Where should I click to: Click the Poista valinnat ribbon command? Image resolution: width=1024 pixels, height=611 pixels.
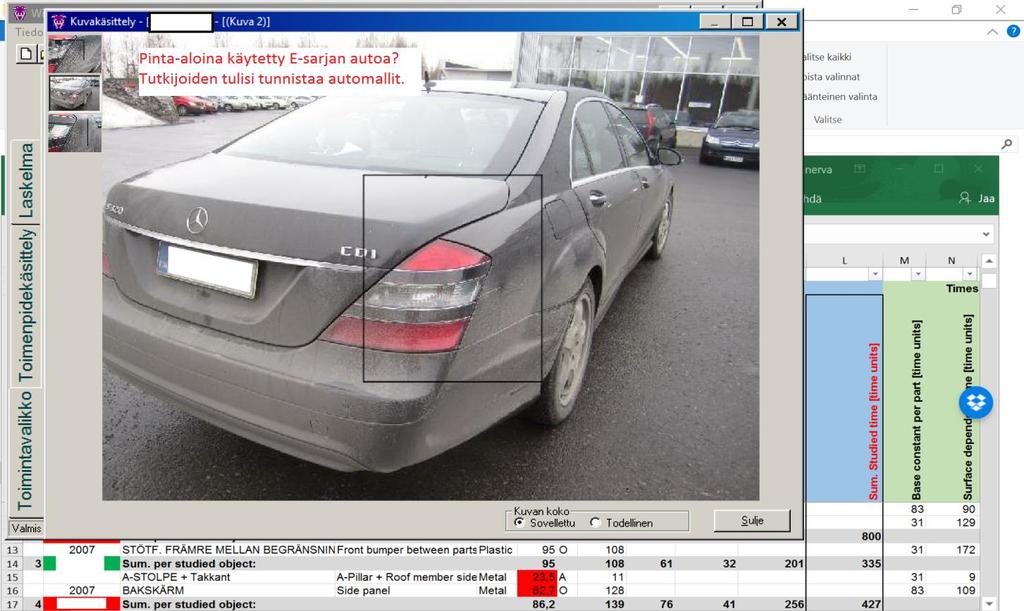831,76
